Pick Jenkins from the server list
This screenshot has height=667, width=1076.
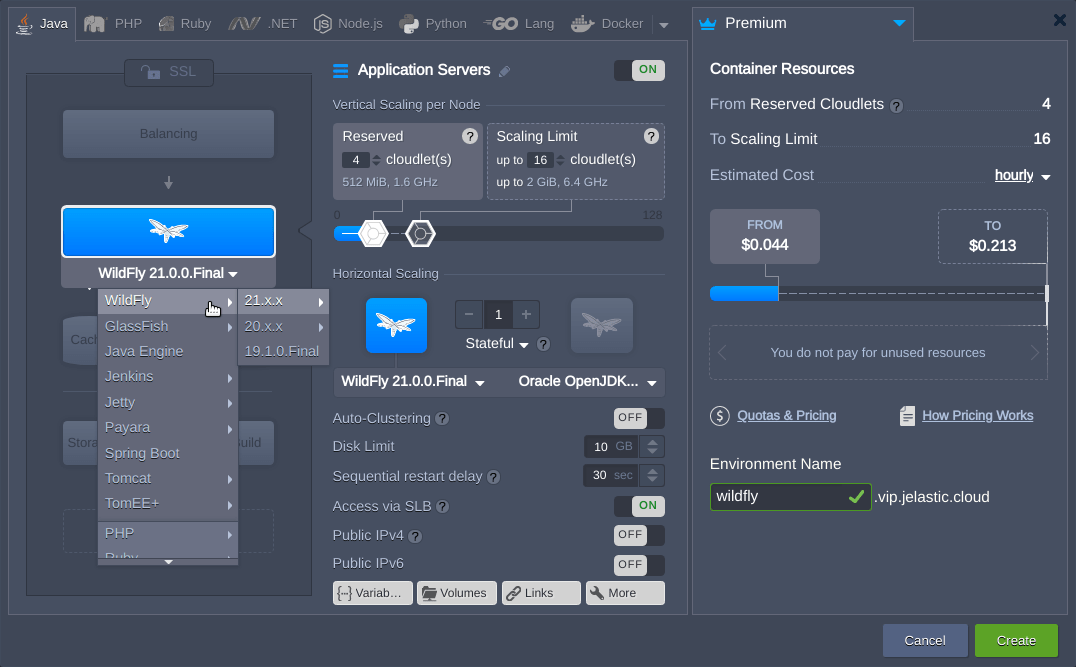click(x=168, y=377)
